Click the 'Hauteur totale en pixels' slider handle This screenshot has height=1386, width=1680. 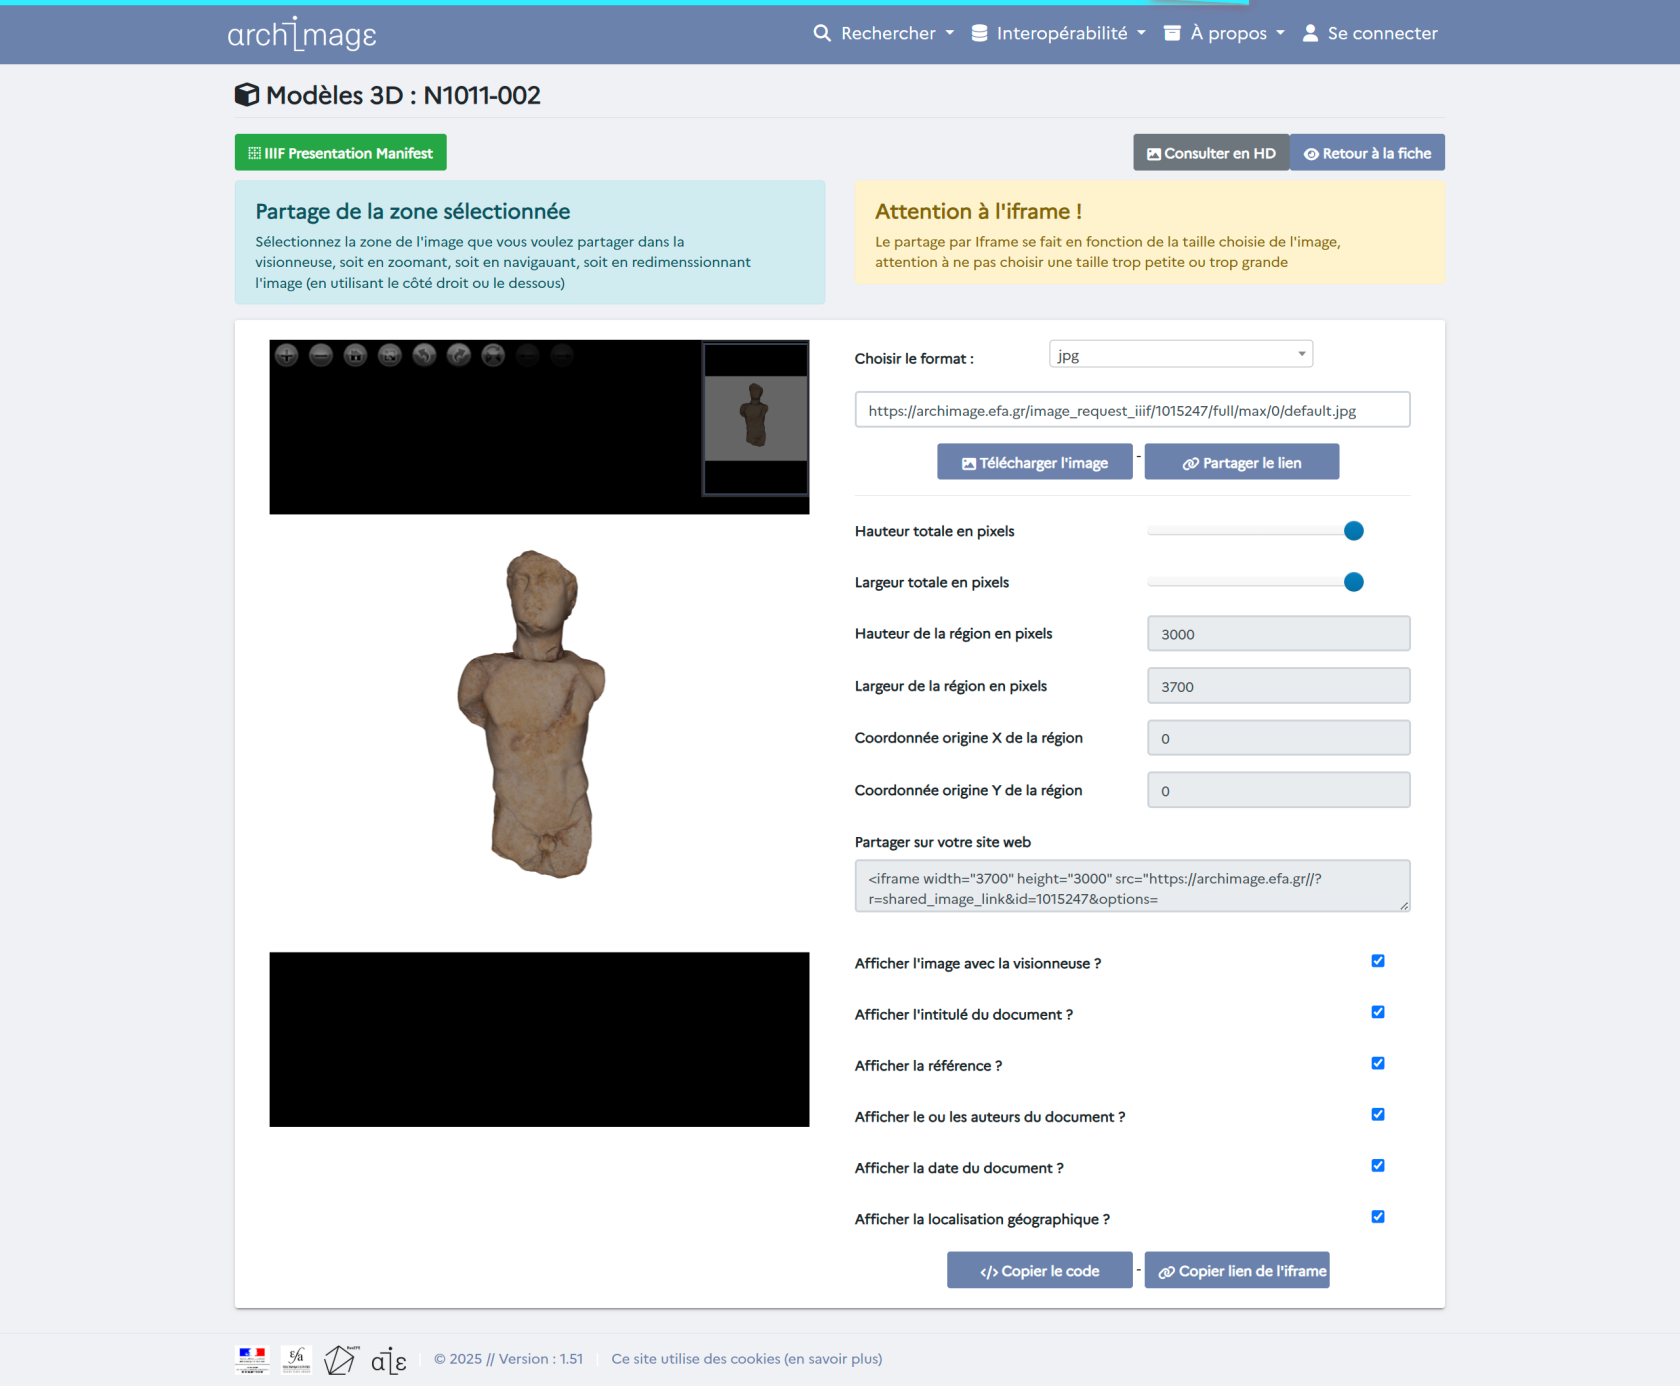[1354, 531]
